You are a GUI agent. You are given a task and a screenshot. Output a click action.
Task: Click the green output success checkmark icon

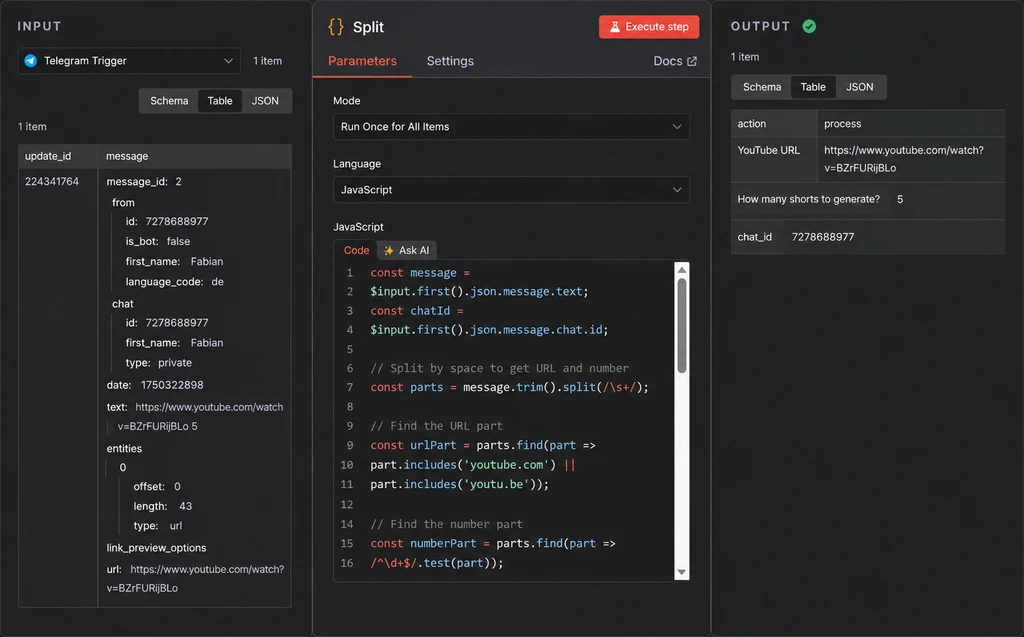click(809, 26)
